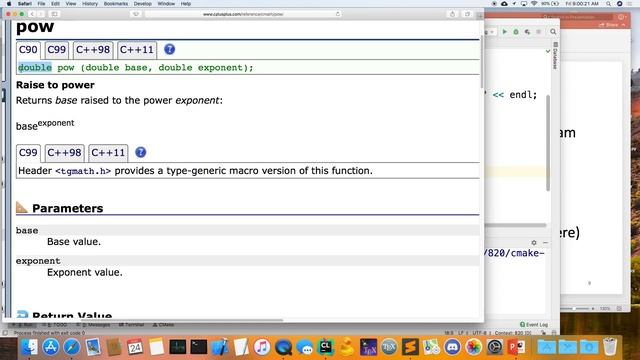Select the C90 tab
This screenshot has width=640, height=360.
(x=28, y=50)
